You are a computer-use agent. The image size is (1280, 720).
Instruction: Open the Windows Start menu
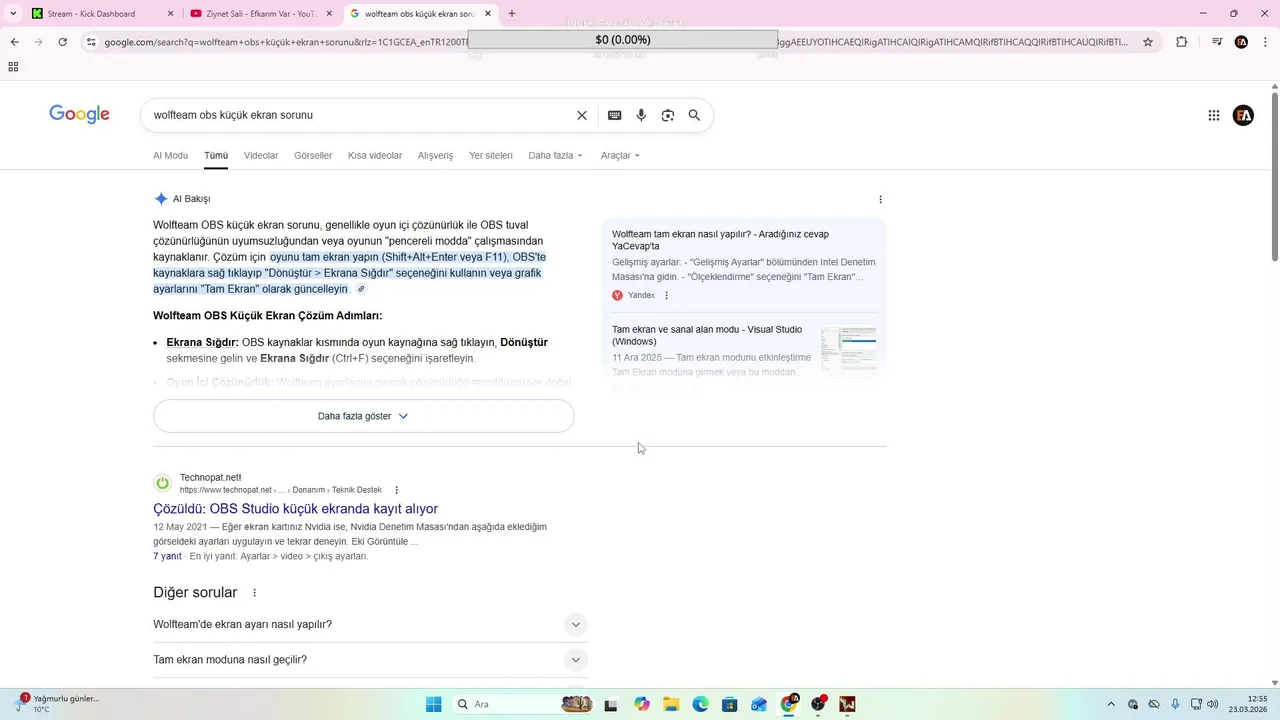point(434,704)
